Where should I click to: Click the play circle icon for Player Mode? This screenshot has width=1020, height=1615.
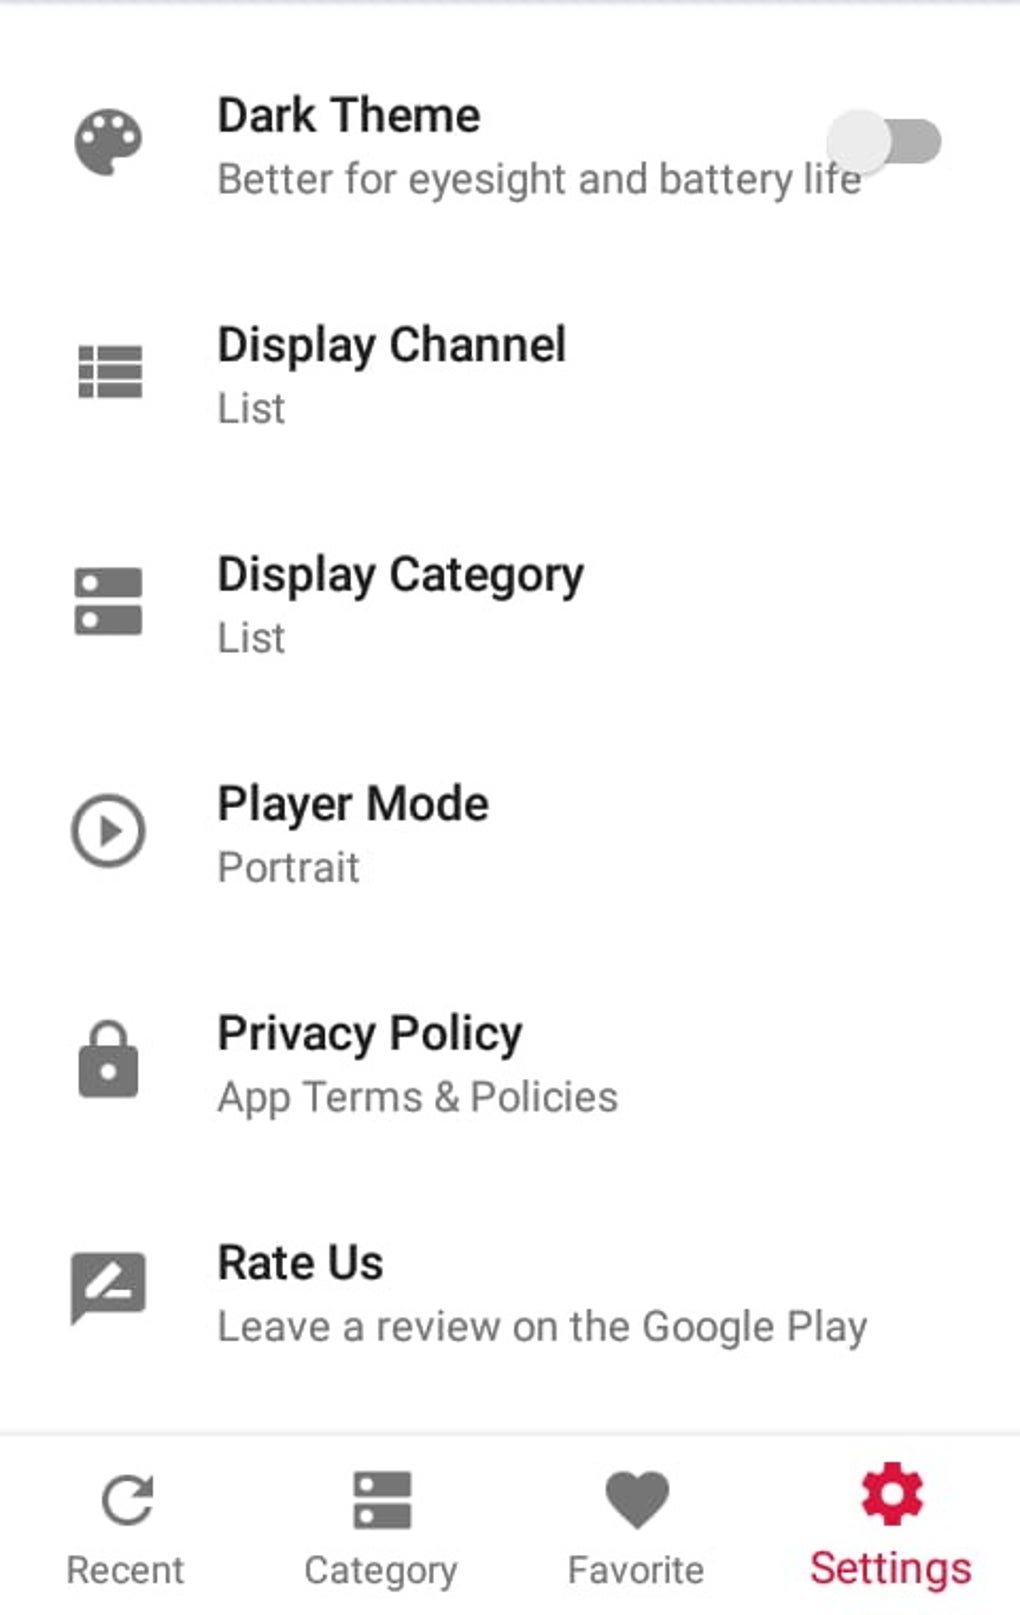108,831
